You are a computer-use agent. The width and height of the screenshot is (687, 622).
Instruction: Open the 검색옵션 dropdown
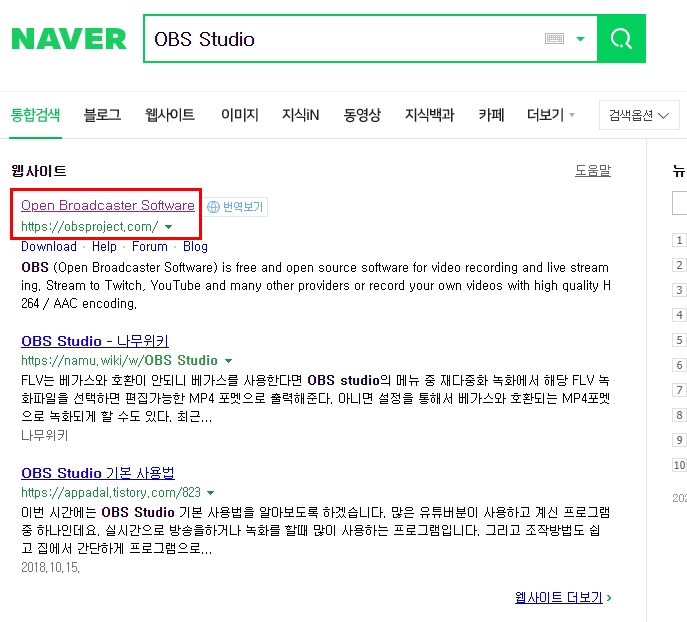click(x=639, y=115)
